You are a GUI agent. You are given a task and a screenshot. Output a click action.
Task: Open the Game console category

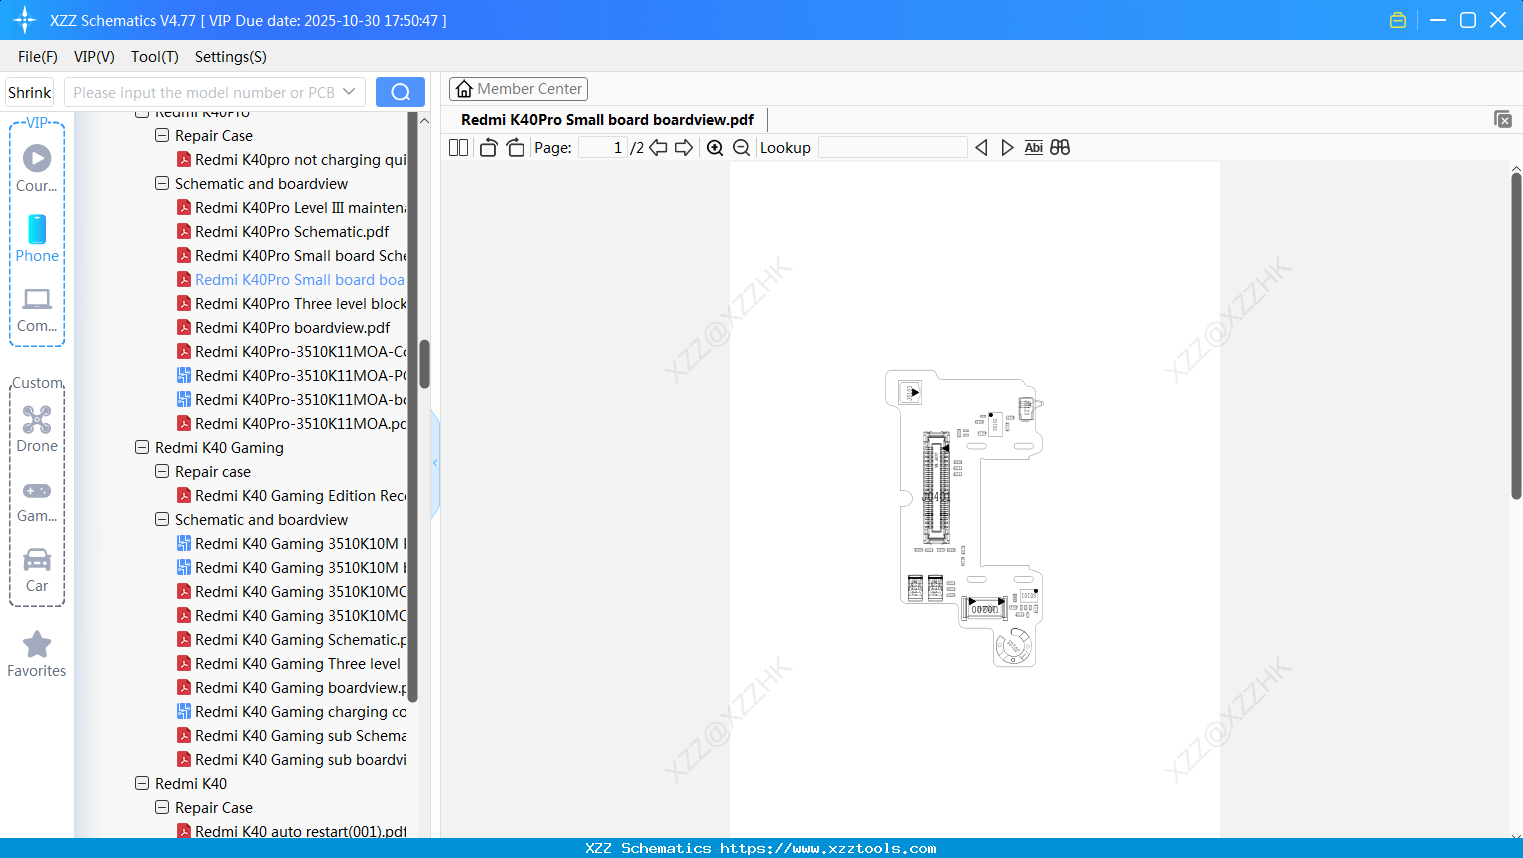pos(37,502)
